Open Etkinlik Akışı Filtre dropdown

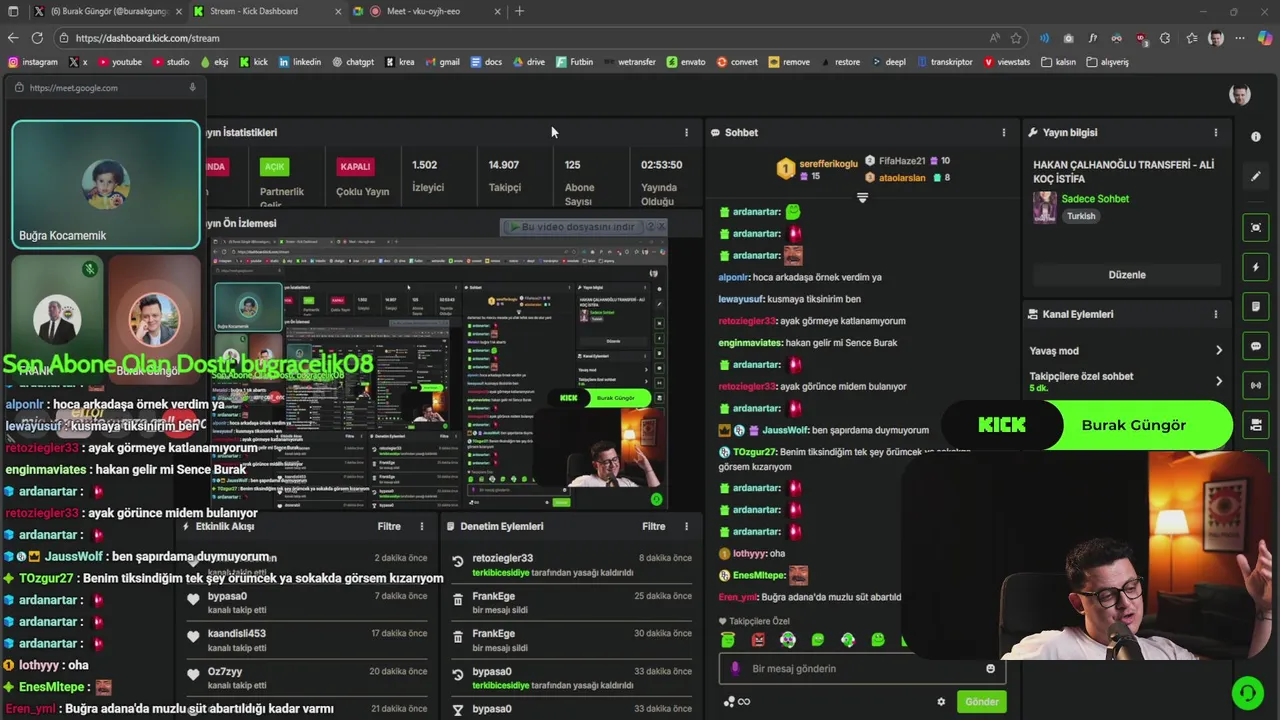[x=389, y=526]
